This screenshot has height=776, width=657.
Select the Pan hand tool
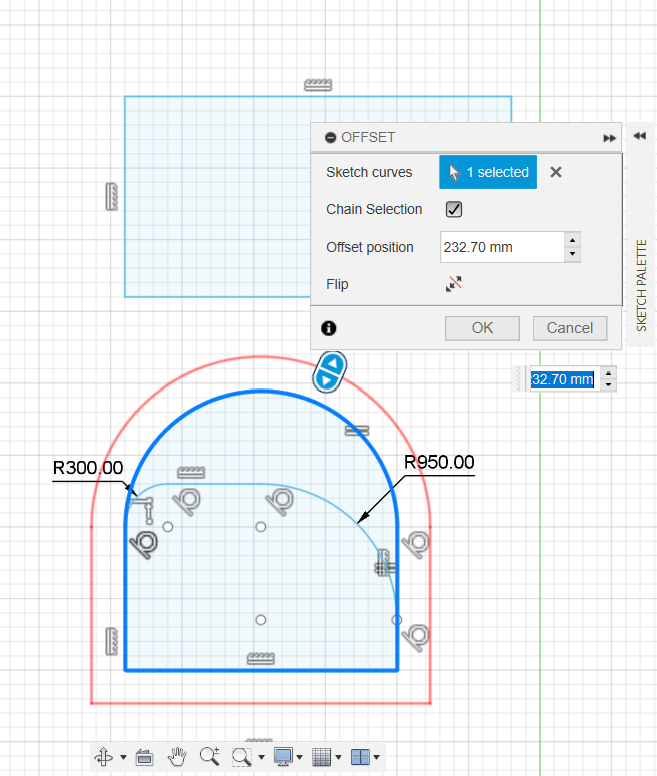177,757
